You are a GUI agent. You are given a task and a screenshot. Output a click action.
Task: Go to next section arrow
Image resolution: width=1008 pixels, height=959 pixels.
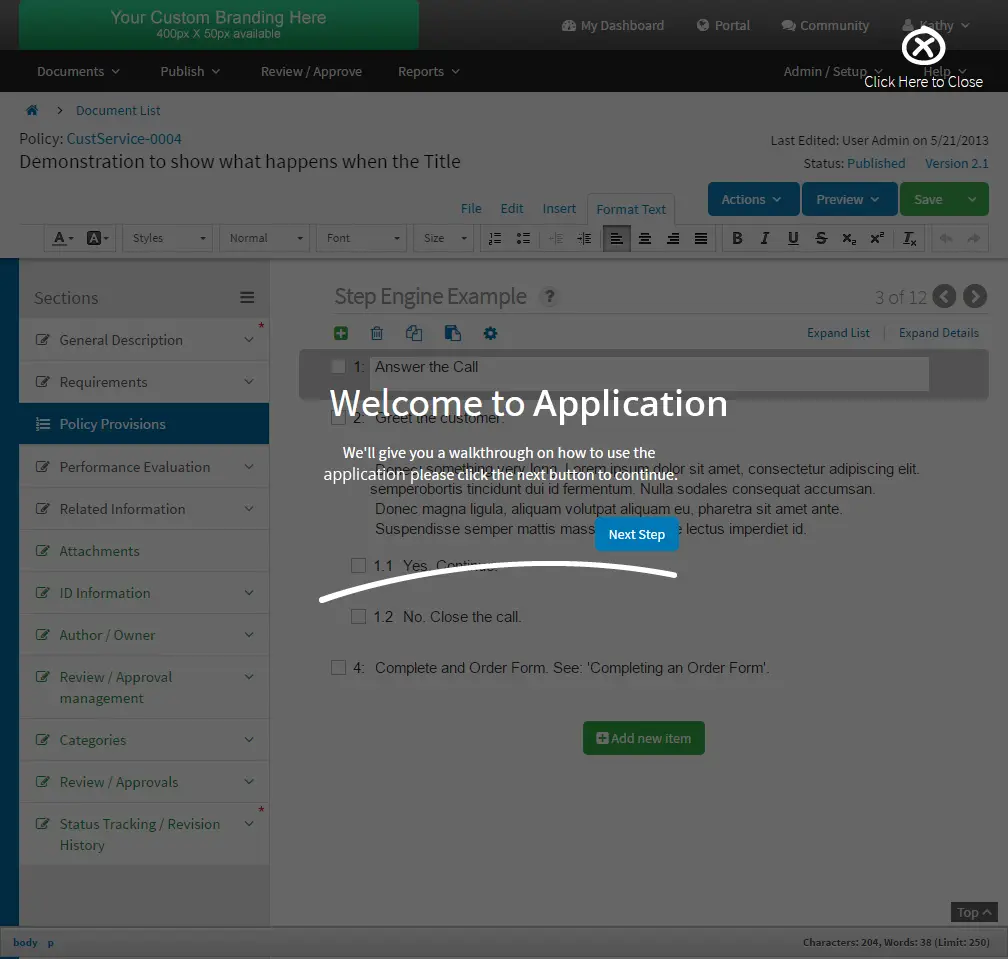(x=975, y=296)
